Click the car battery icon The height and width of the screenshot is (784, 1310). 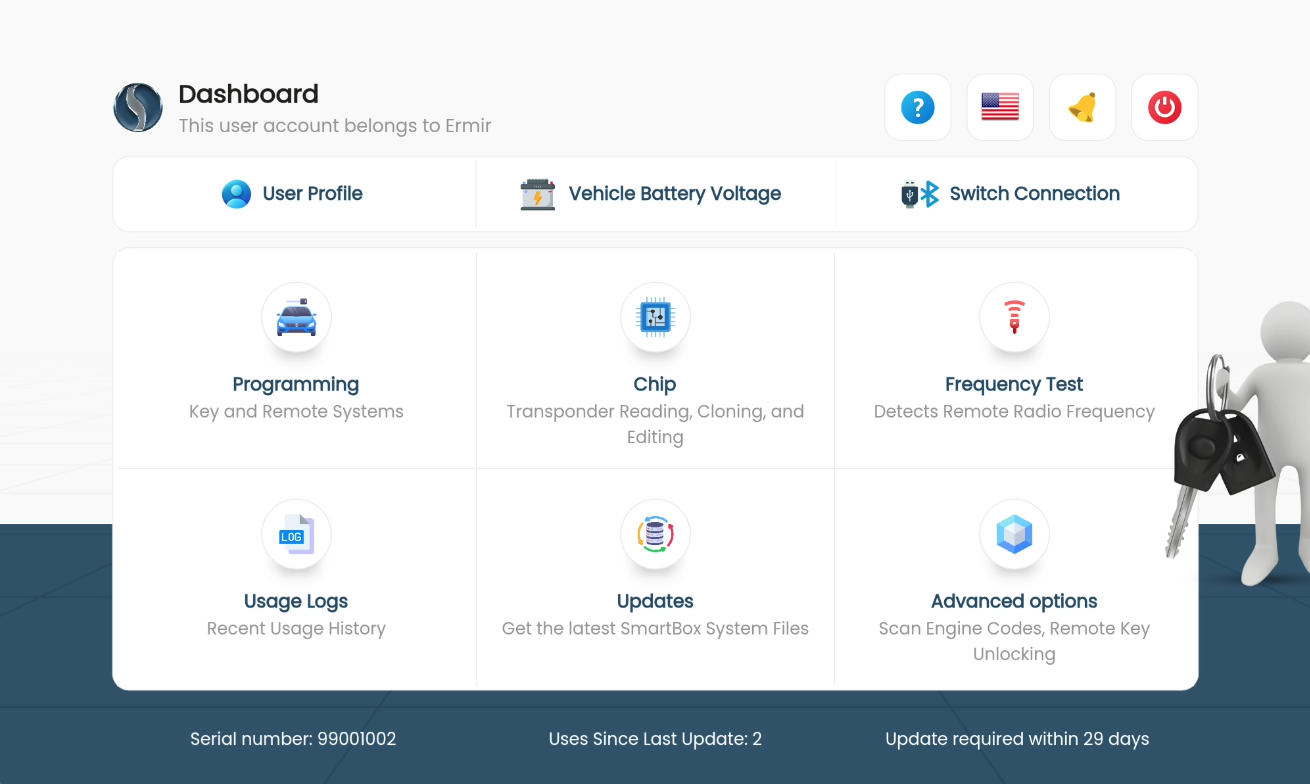coord(538,194)
